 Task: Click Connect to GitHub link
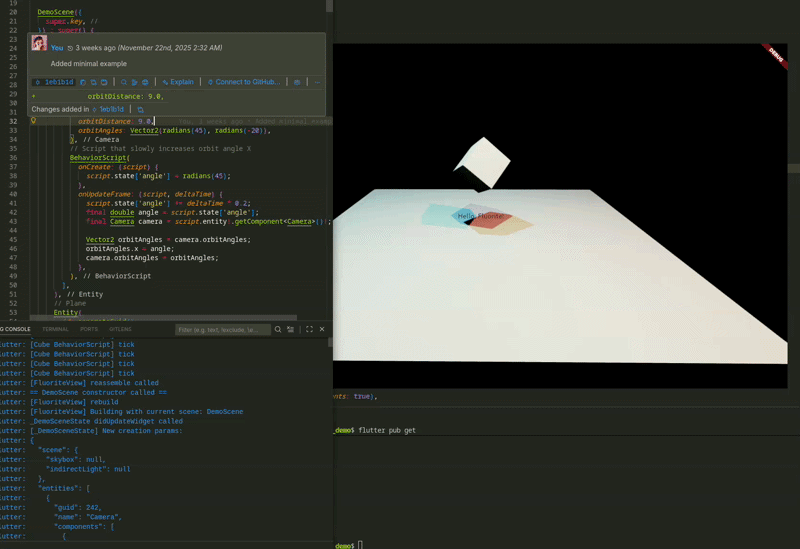point(244,82)
